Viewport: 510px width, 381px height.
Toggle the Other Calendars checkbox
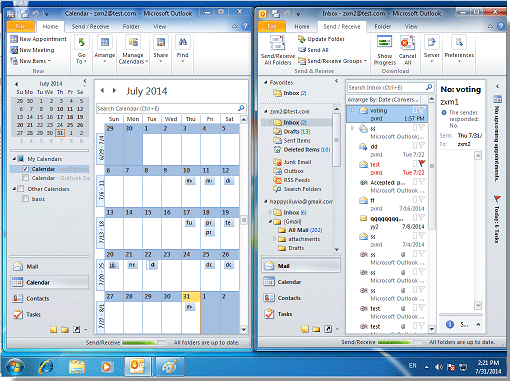tap(21, 189)
